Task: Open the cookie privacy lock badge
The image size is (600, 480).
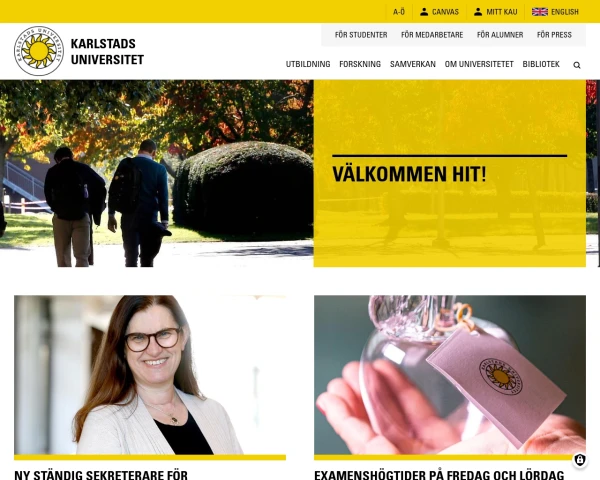Action: coord(580,460)
